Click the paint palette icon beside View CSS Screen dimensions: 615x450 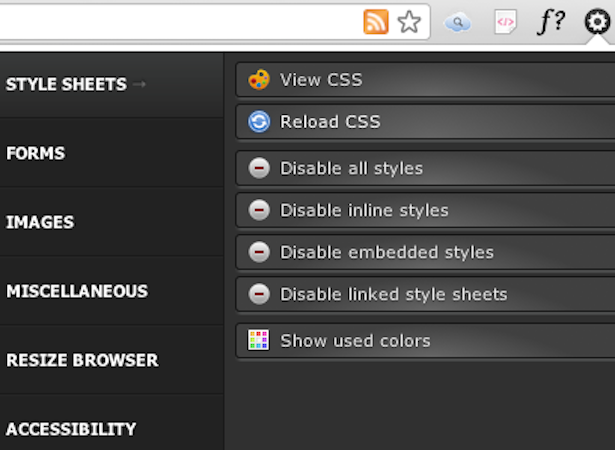(x=259, y=80)
